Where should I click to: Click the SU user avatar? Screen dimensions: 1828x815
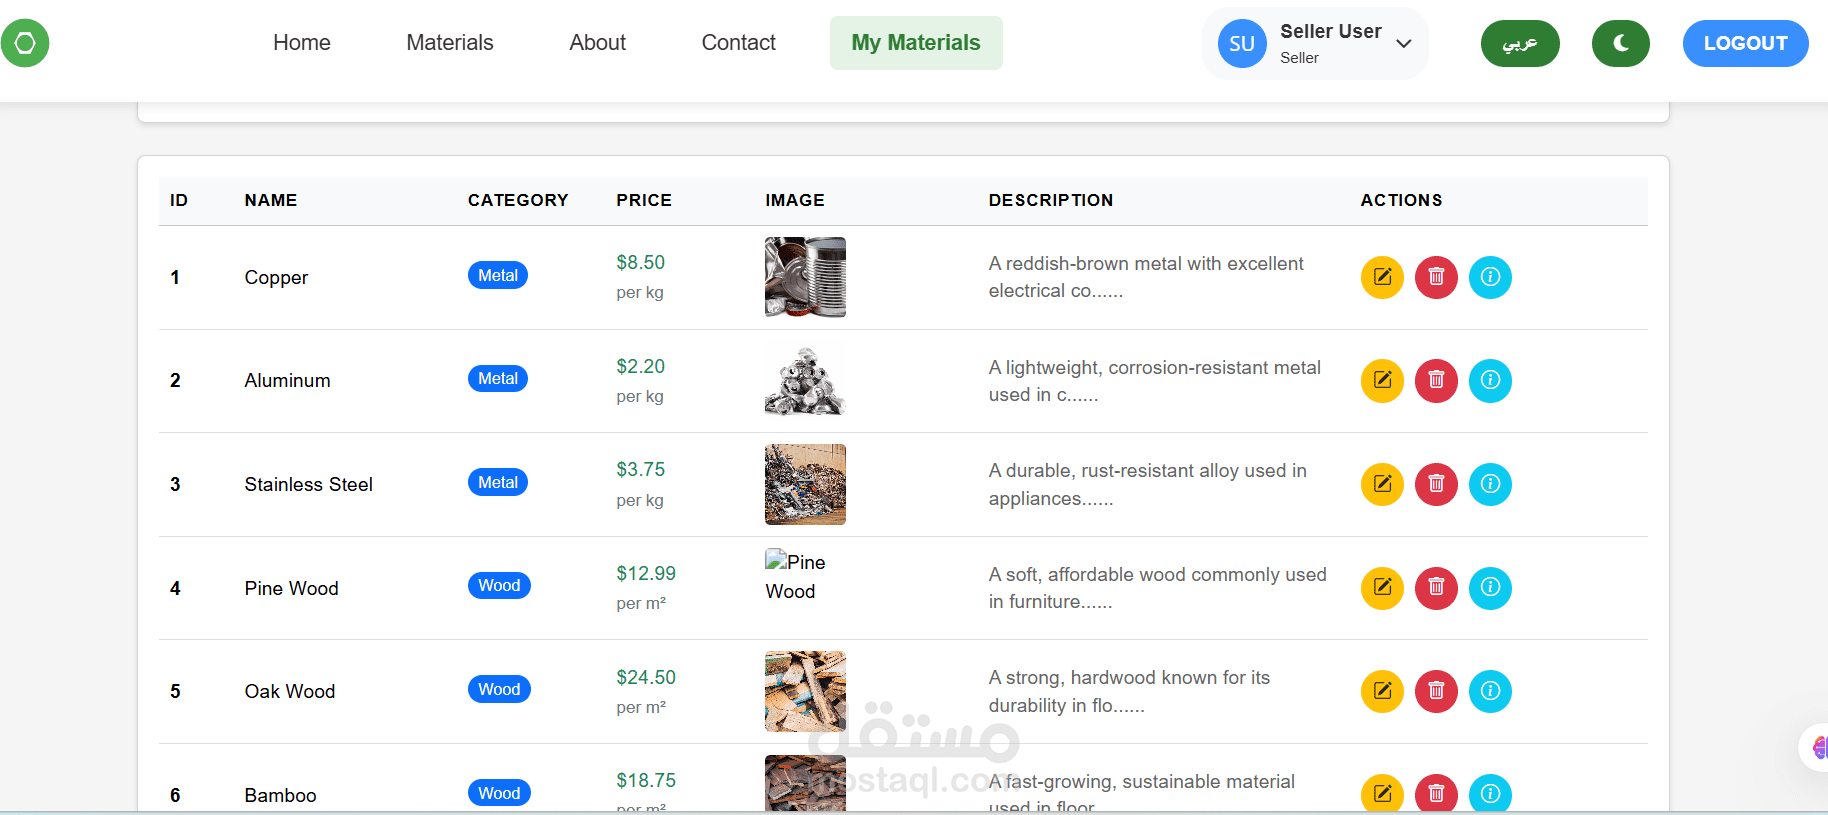[1242, 44]
